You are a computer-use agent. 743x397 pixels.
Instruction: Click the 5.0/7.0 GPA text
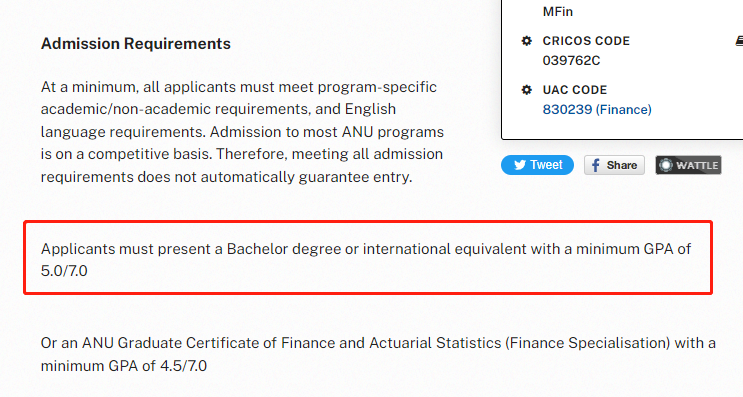(x=64, y=271)
